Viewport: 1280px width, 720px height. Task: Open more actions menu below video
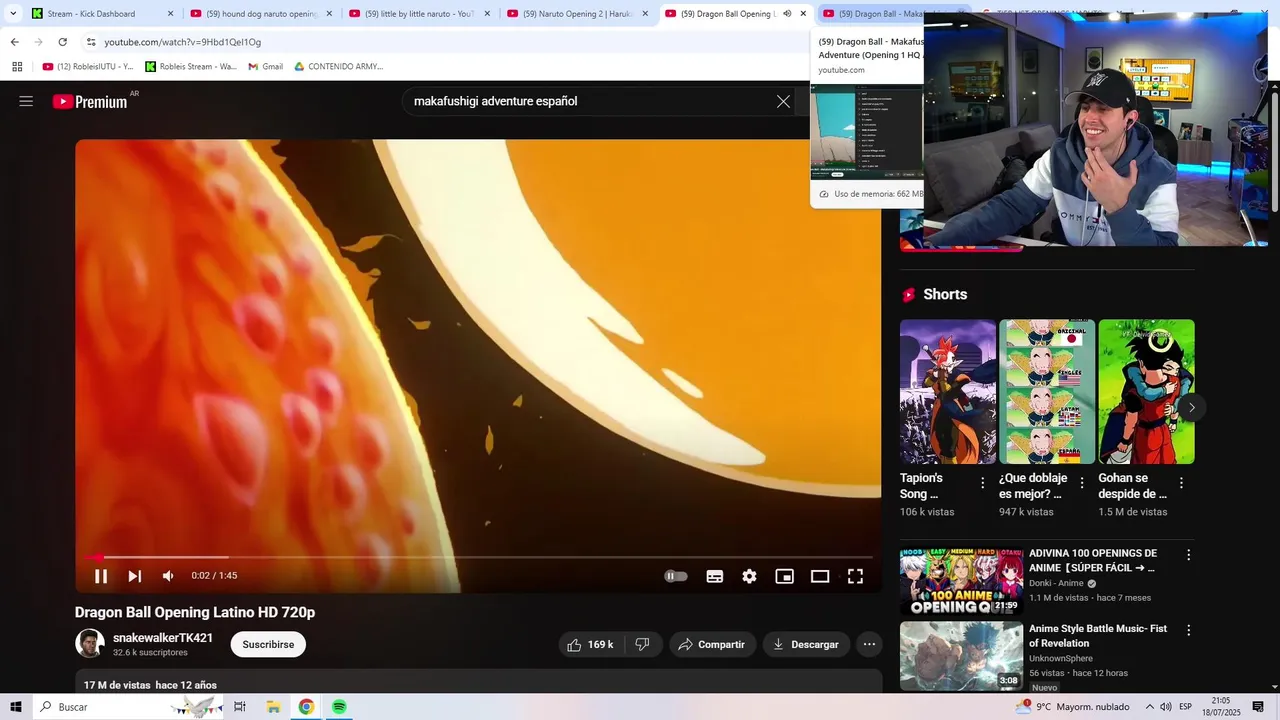870,645
